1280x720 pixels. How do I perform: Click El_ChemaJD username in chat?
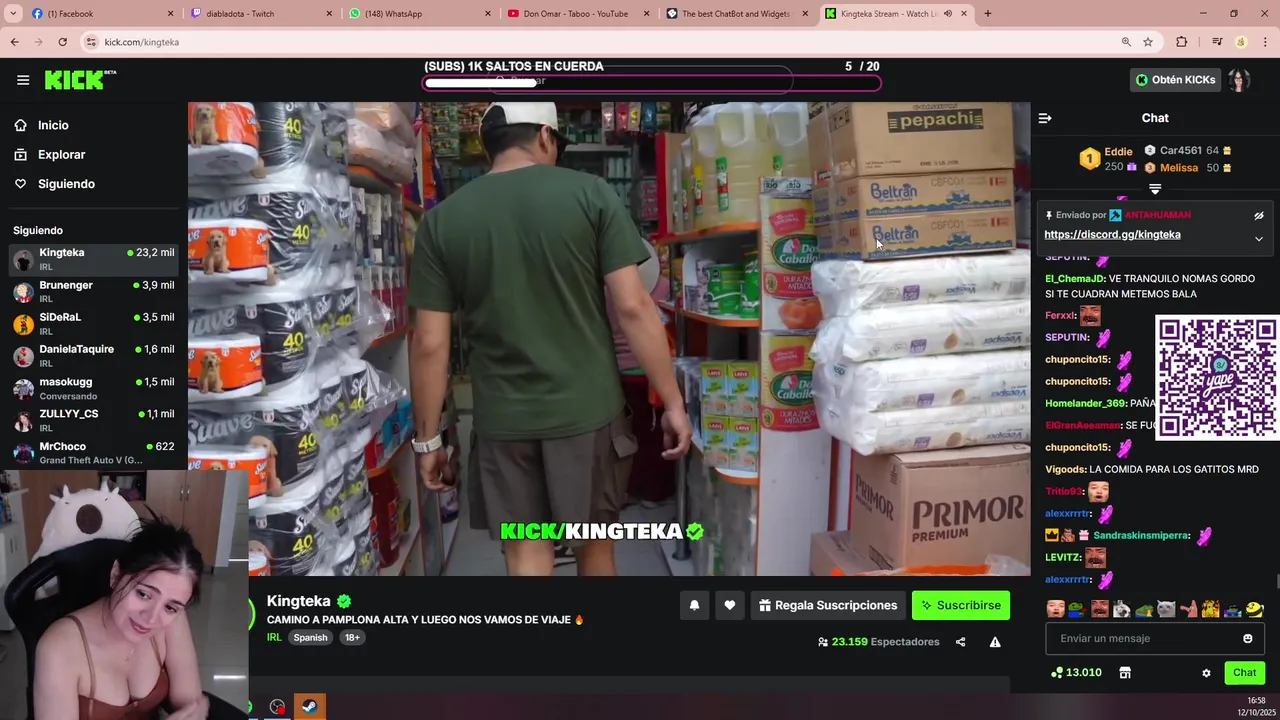tap(1075, 279)
